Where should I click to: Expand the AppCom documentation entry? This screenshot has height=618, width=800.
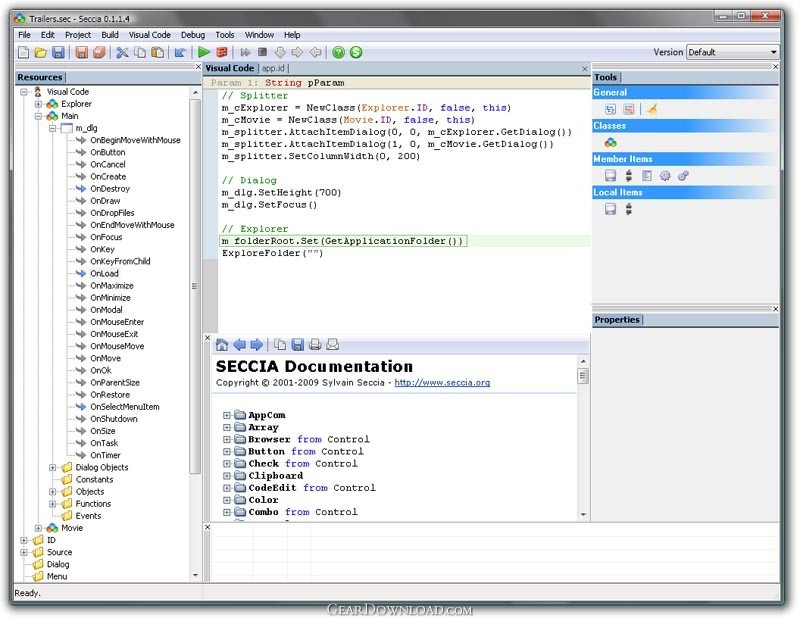click(x=227, y=415)
